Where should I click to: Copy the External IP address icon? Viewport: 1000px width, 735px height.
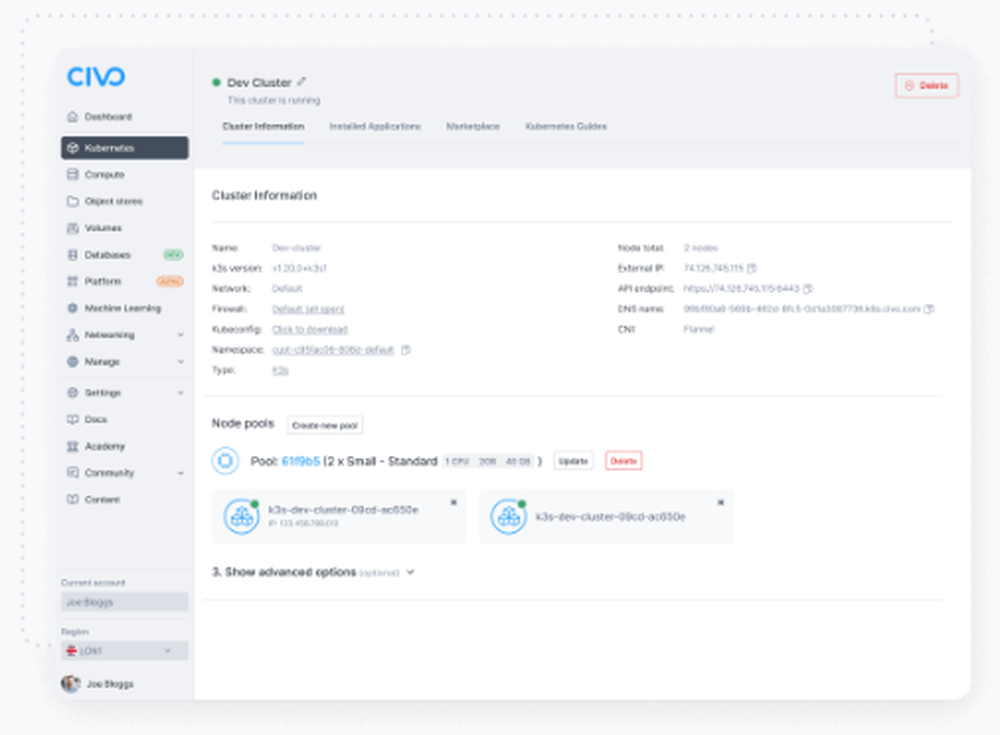752,268
